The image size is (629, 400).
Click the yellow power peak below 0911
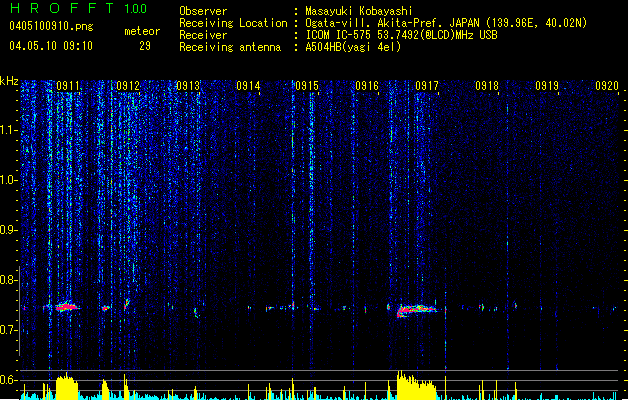point(67,386)
